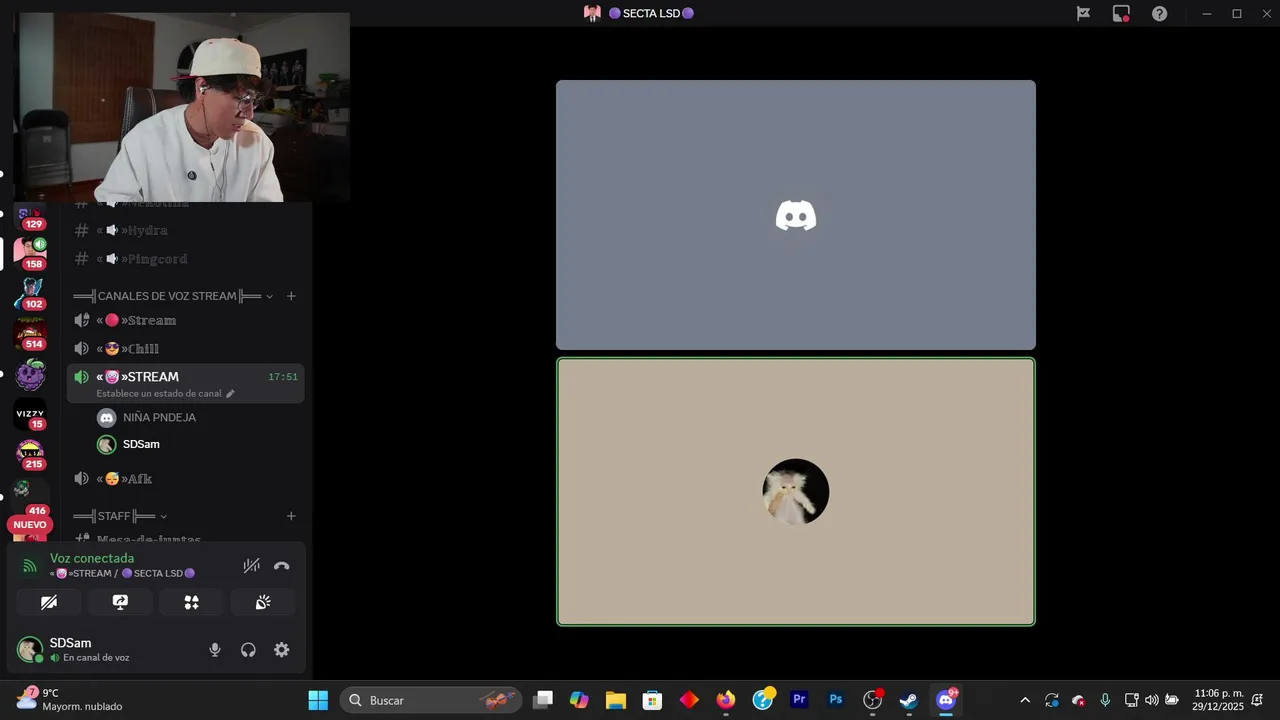Screen dimensions: 1280x720
Task: Open Steam from taskbar
Action: (909, 700)
